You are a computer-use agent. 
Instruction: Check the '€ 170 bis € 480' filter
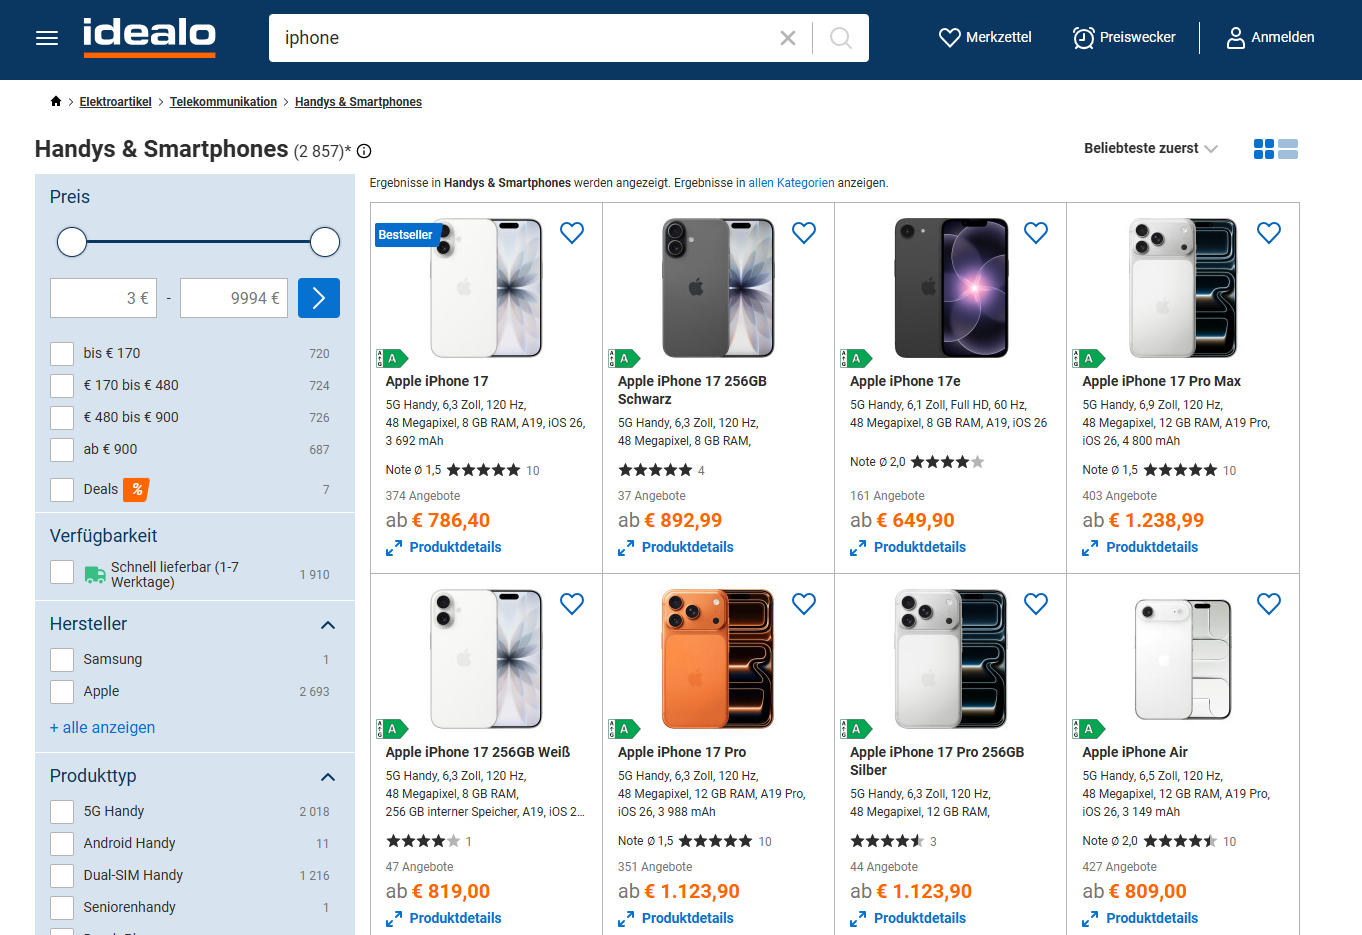[62, 386]
